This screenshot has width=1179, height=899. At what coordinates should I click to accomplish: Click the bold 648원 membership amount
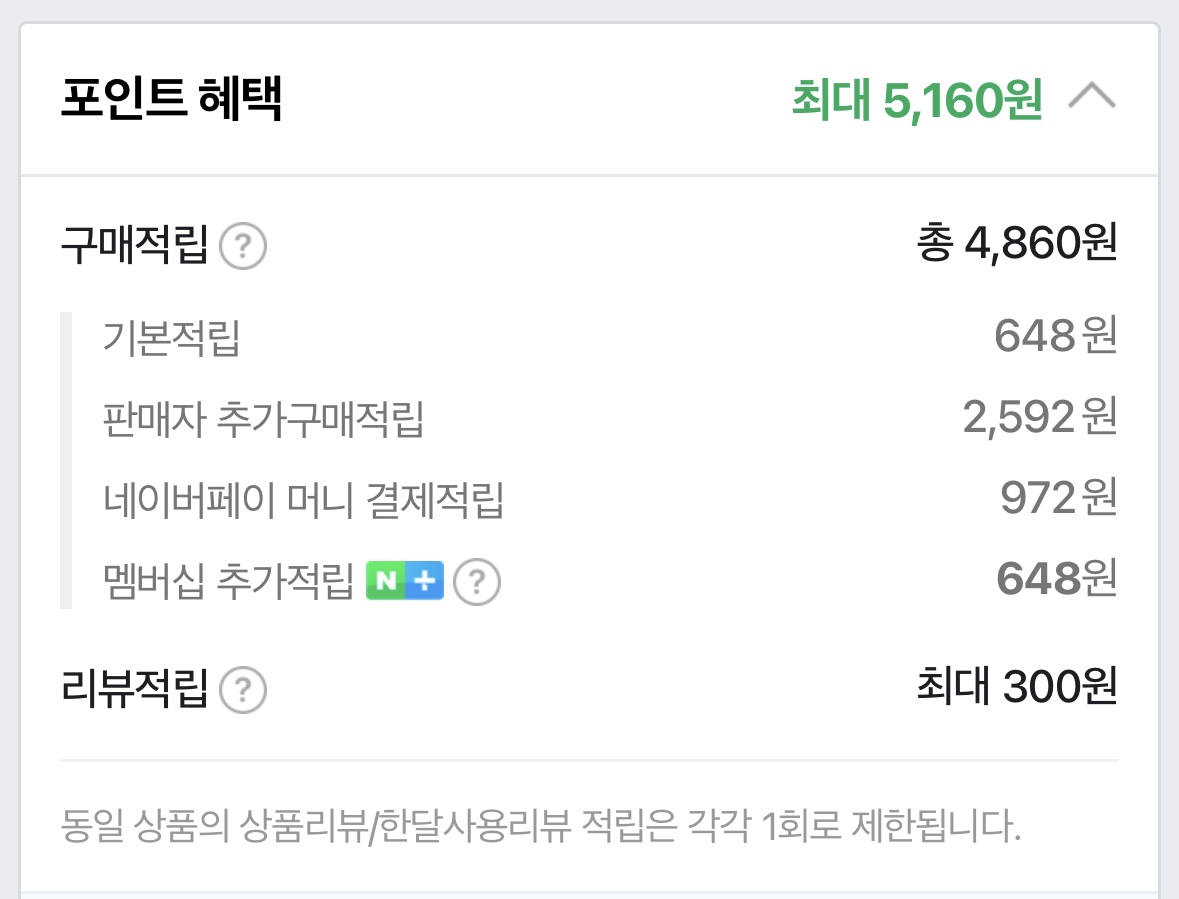(x=1055, y=579)
